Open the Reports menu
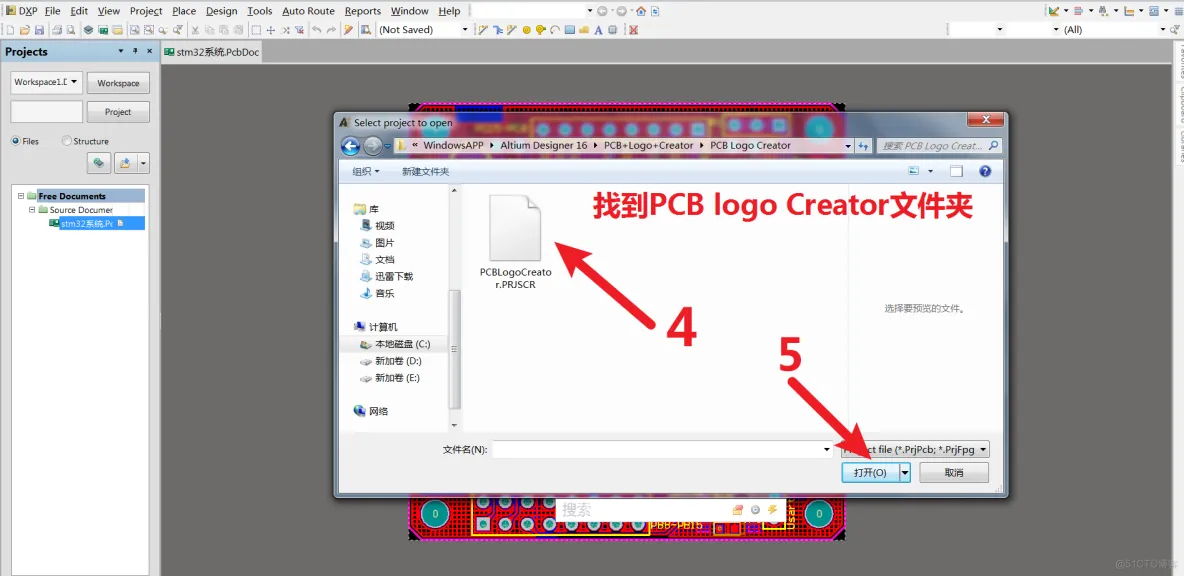 362,11
